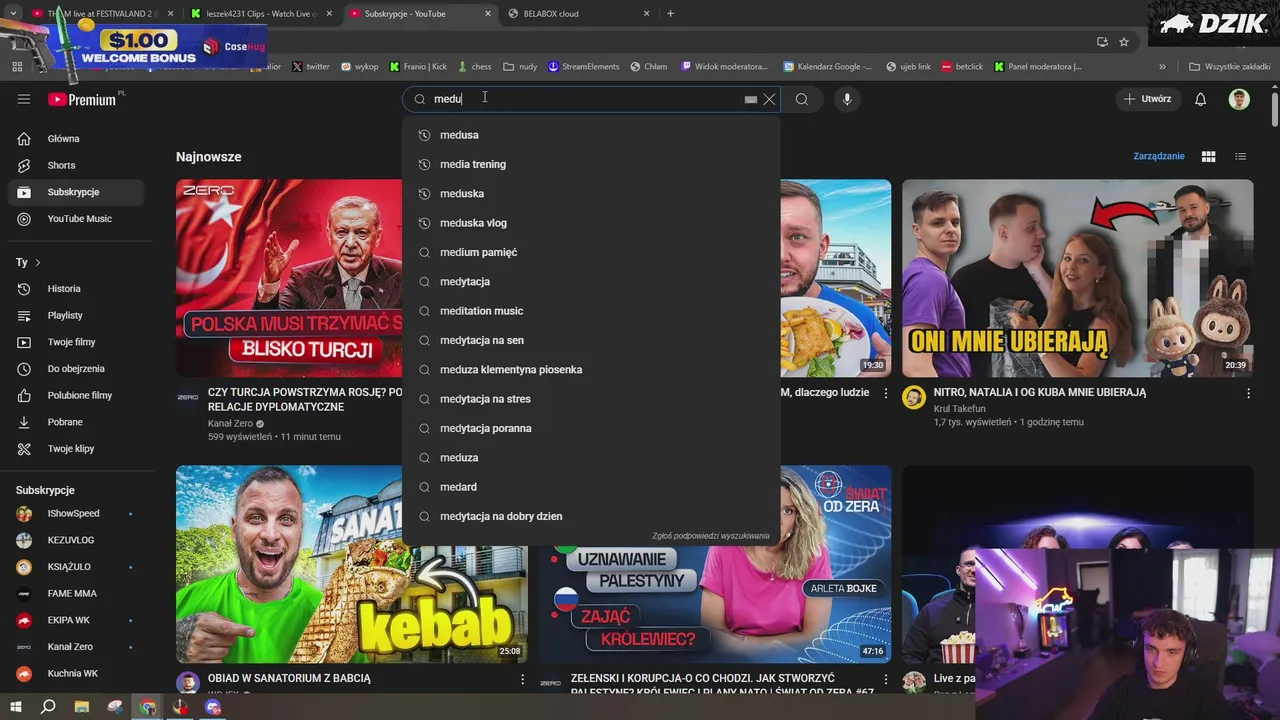Open ONI MNIE UBIERAJĄ video thumbnail
Screen dimensions: 1280x720
click(x=1077, y=278)
